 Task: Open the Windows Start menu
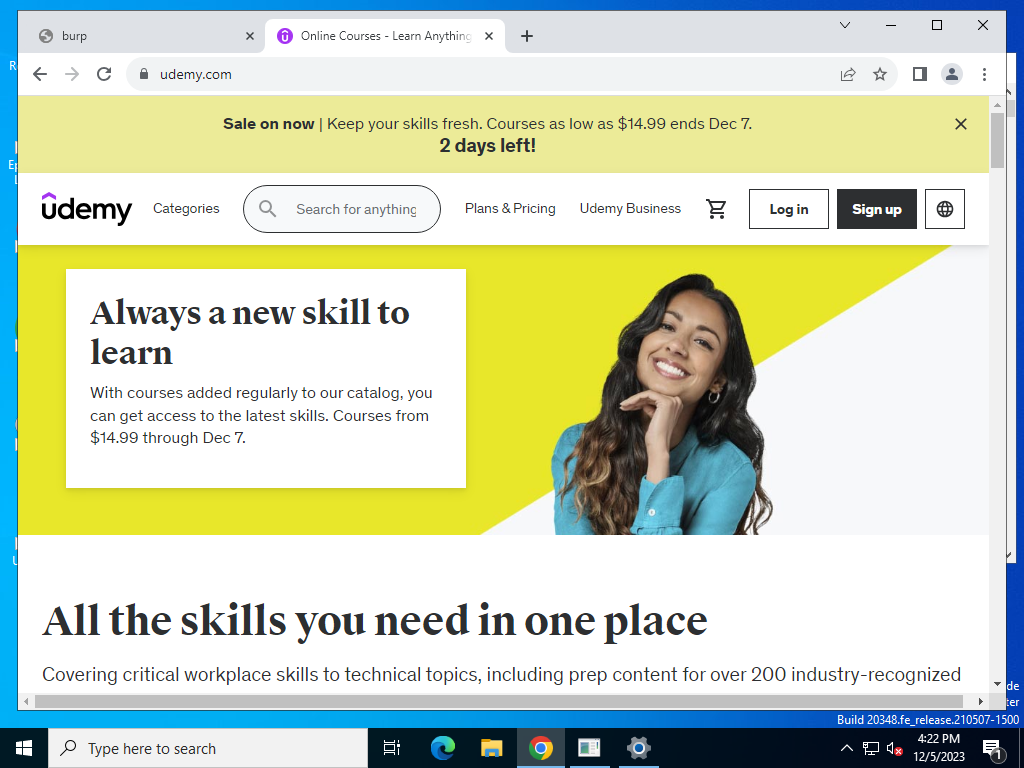24,748
